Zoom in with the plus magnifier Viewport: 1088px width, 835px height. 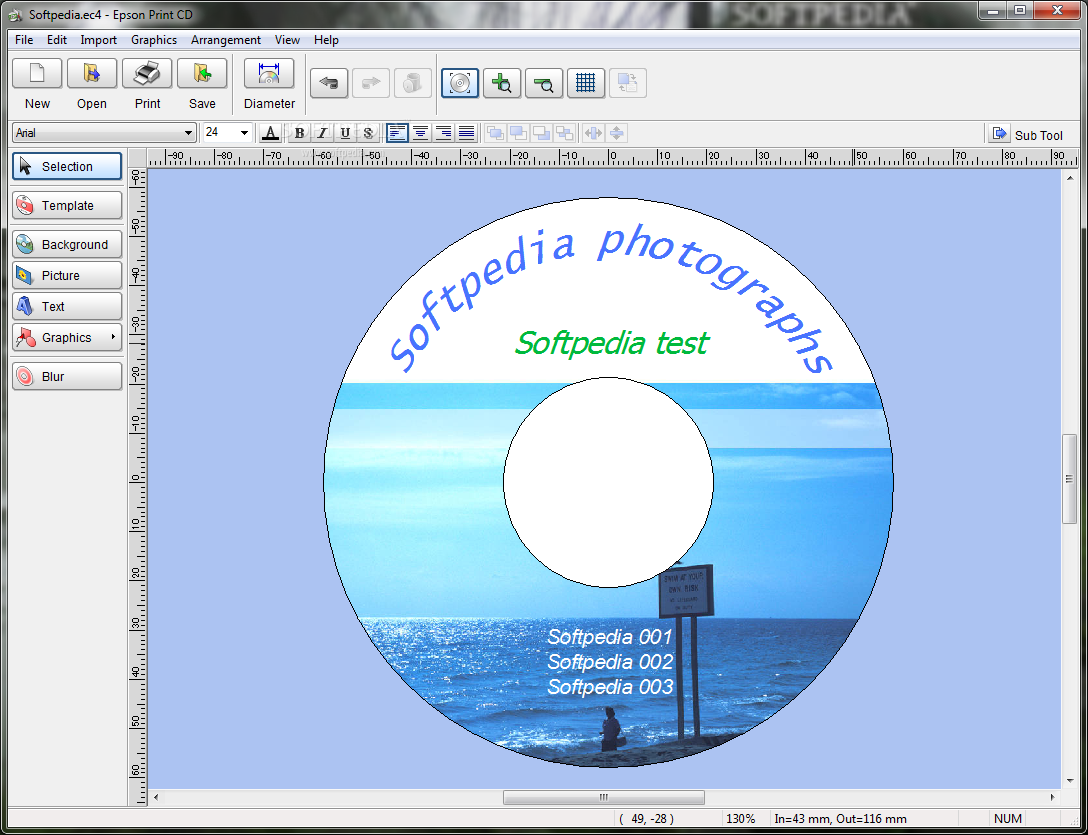502,83
